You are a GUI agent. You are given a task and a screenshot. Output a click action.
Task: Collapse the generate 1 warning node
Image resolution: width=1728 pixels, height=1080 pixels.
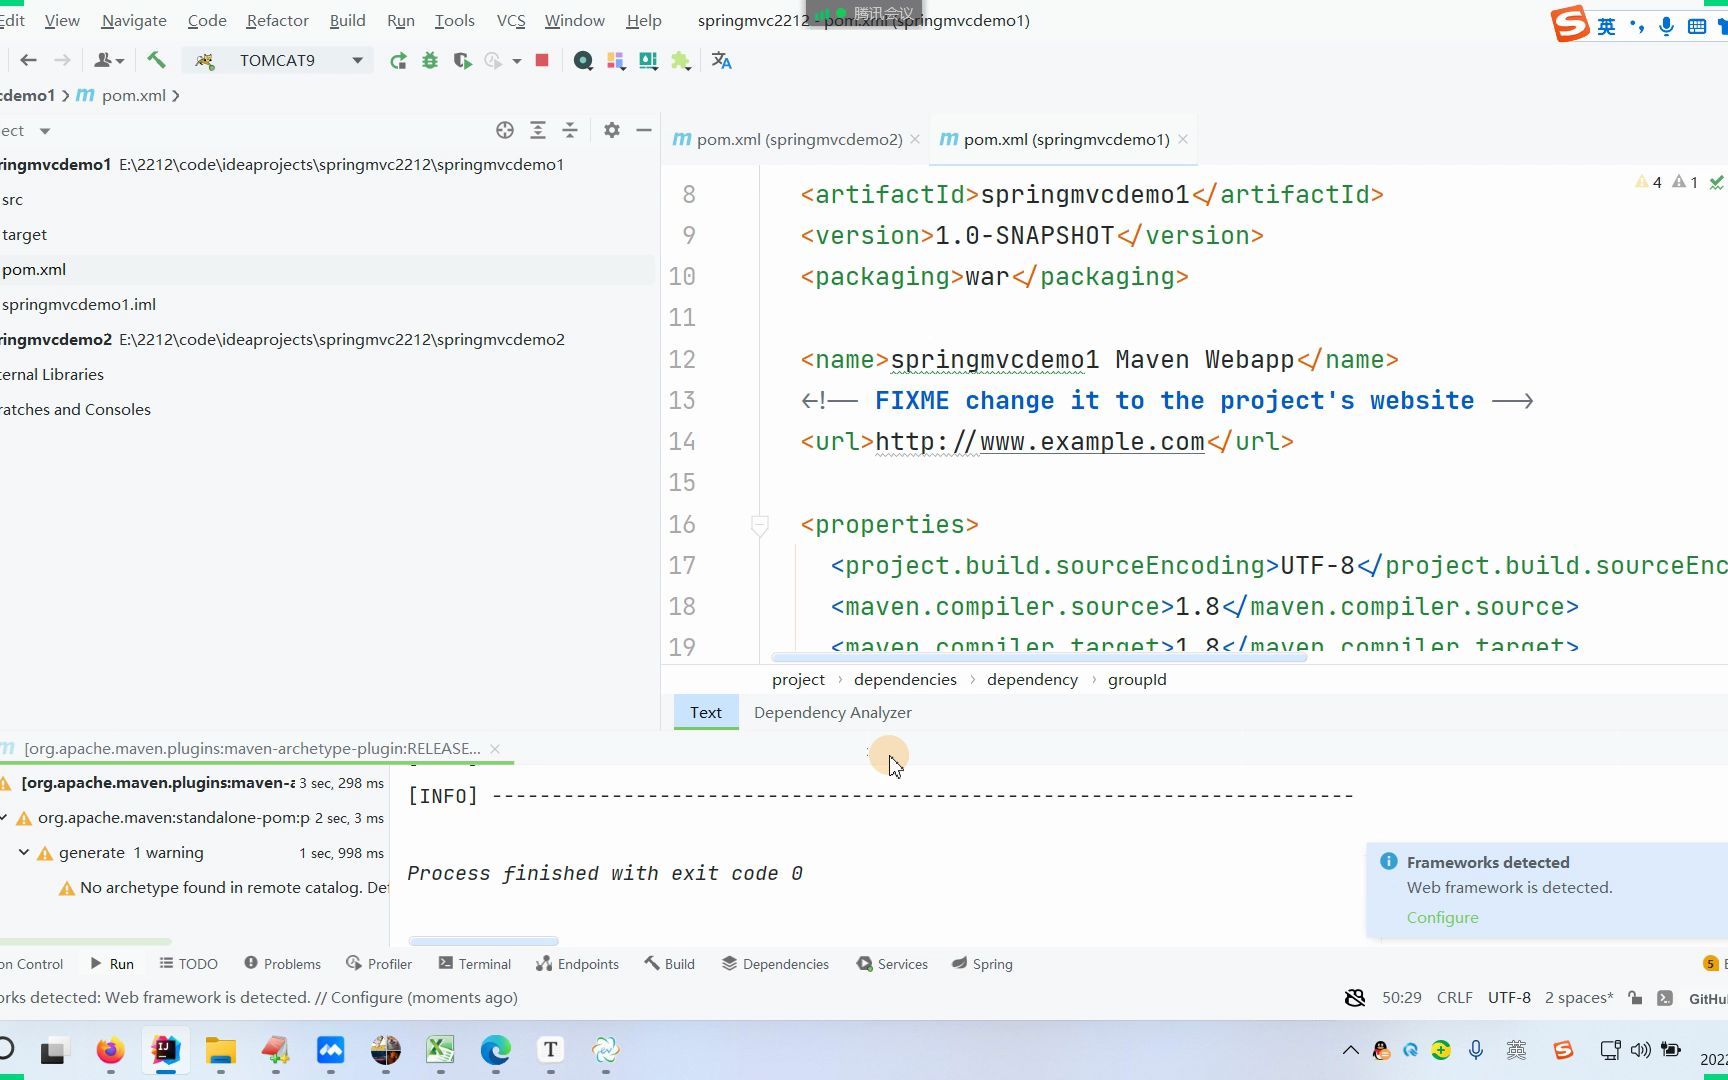24,852
